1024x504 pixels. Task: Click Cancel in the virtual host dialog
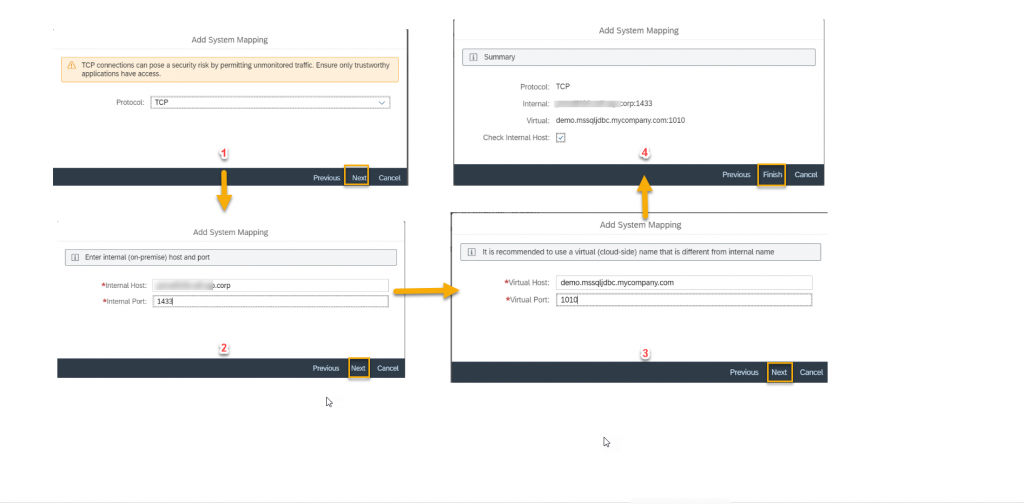[812, 372]
